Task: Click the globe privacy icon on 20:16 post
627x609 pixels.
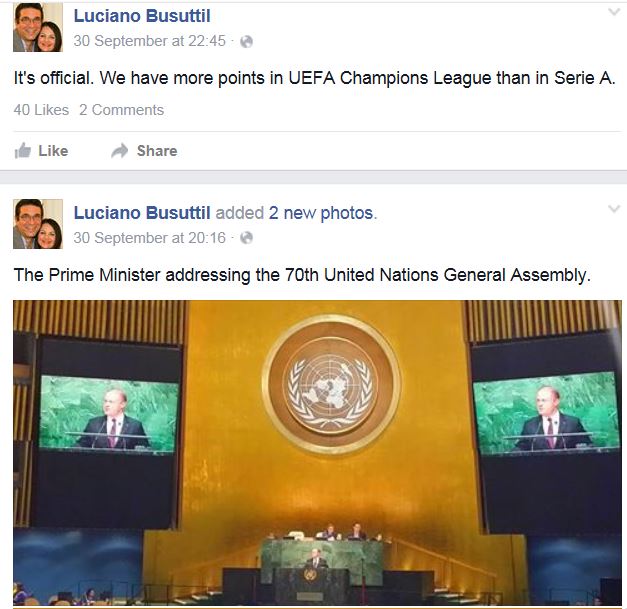Action: point(246,238)
